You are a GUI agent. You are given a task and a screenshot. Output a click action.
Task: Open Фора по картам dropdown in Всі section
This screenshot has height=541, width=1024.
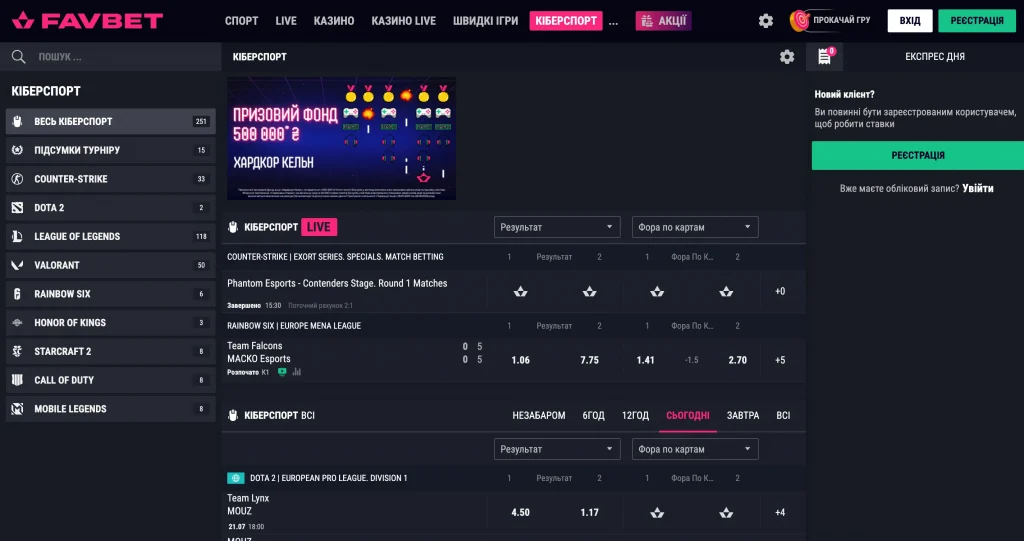click(x=695, y=450)
